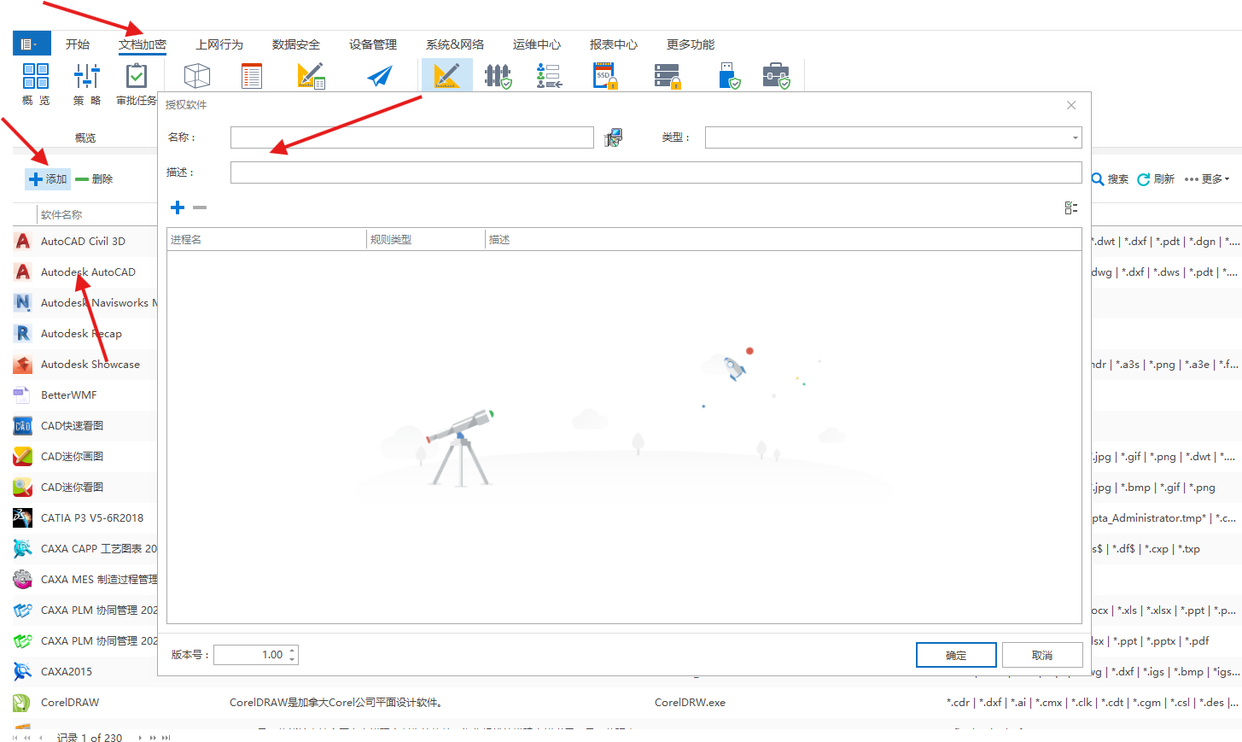Open the 审批任务 approval tasks icon
The image size is (1242, 742).
[x=136, y=77]
